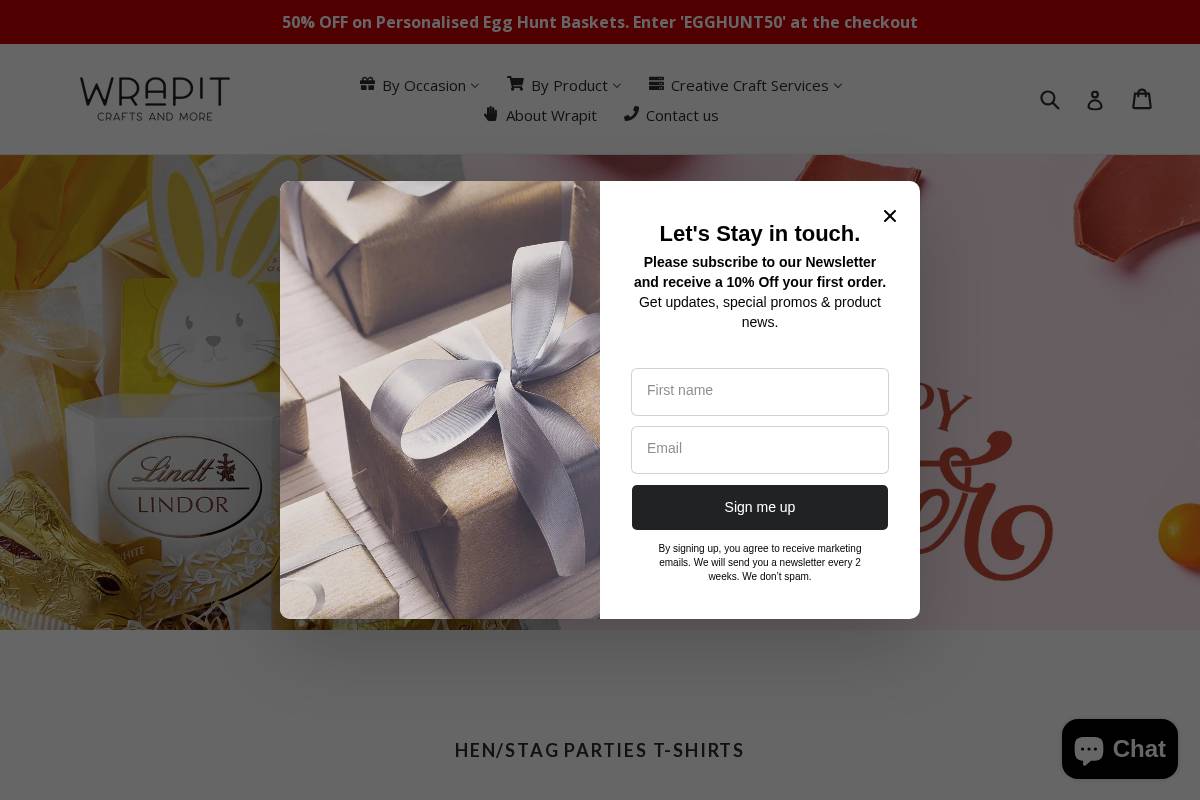This screenshot has height=800, width=1200.
Task: Click the gift icon beside By Occasion
Action: point(368,84)
